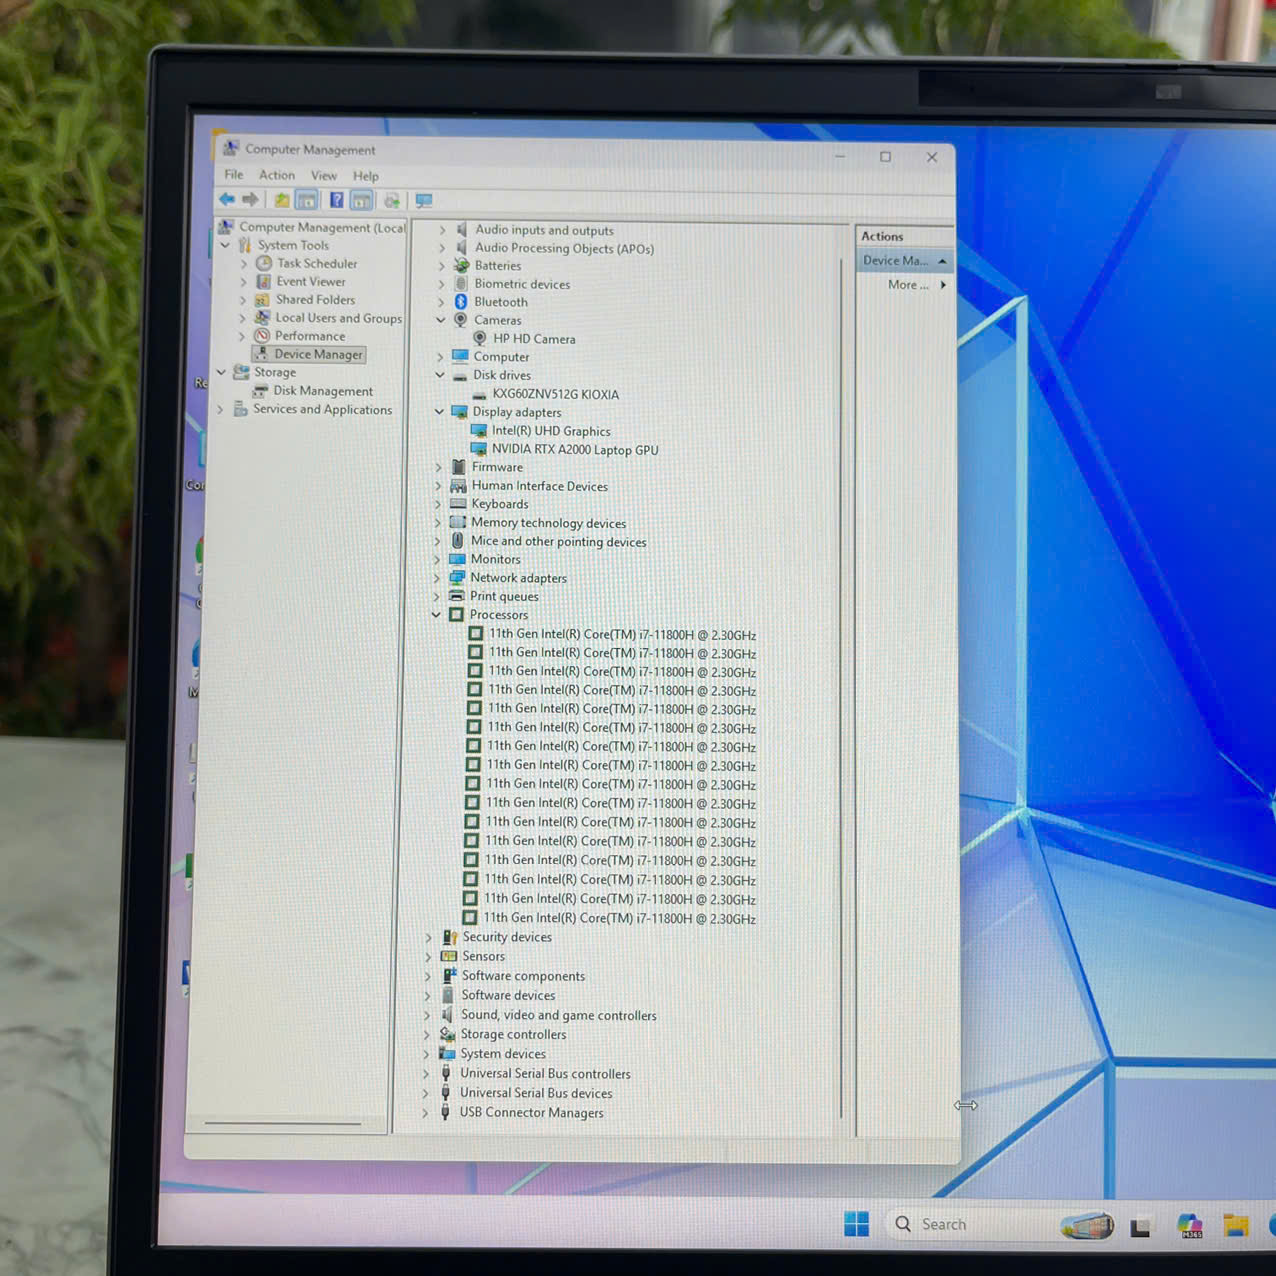Collapse the Display adapters category
The height and width of the screenshot is (1276, 1276).
click(x=439, y=412)
